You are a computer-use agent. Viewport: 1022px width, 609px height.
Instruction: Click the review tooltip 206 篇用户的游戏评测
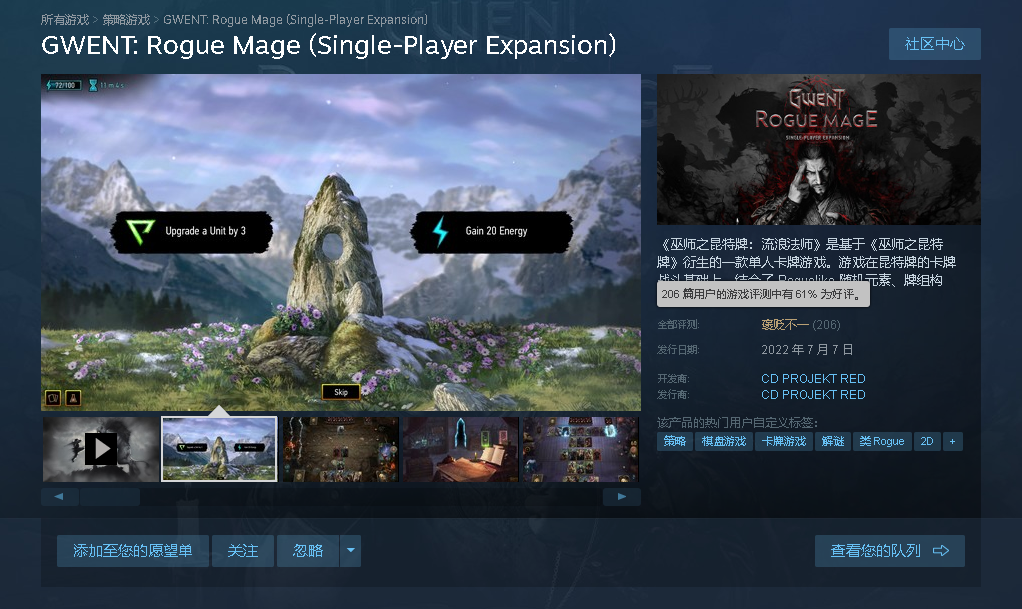click(763, 294)
